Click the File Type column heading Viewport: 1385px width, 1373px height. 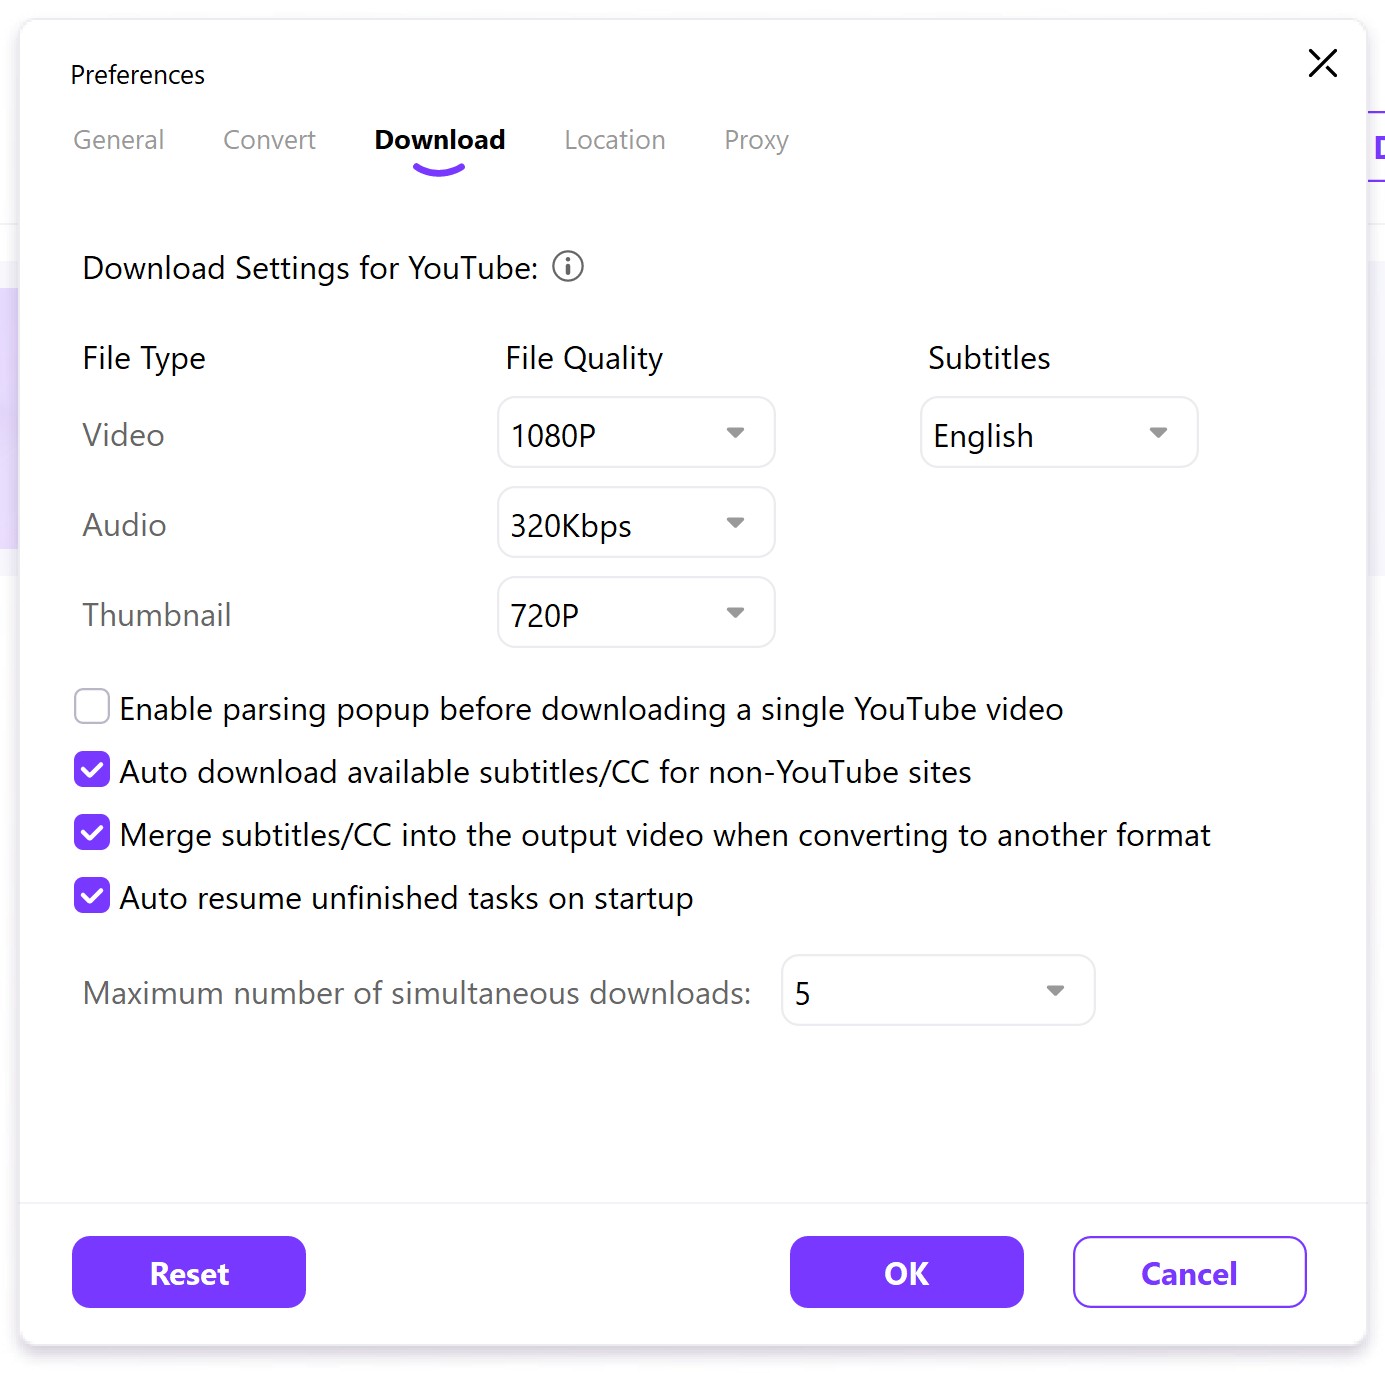coord(144,358)
